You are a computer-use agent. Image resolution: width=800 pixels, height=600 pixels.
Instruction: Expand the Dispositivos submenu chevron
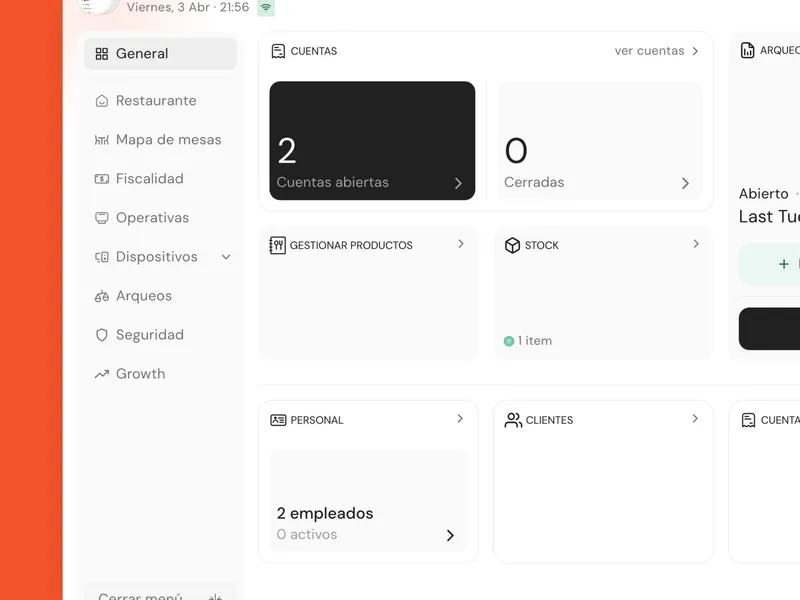point(226,257)
